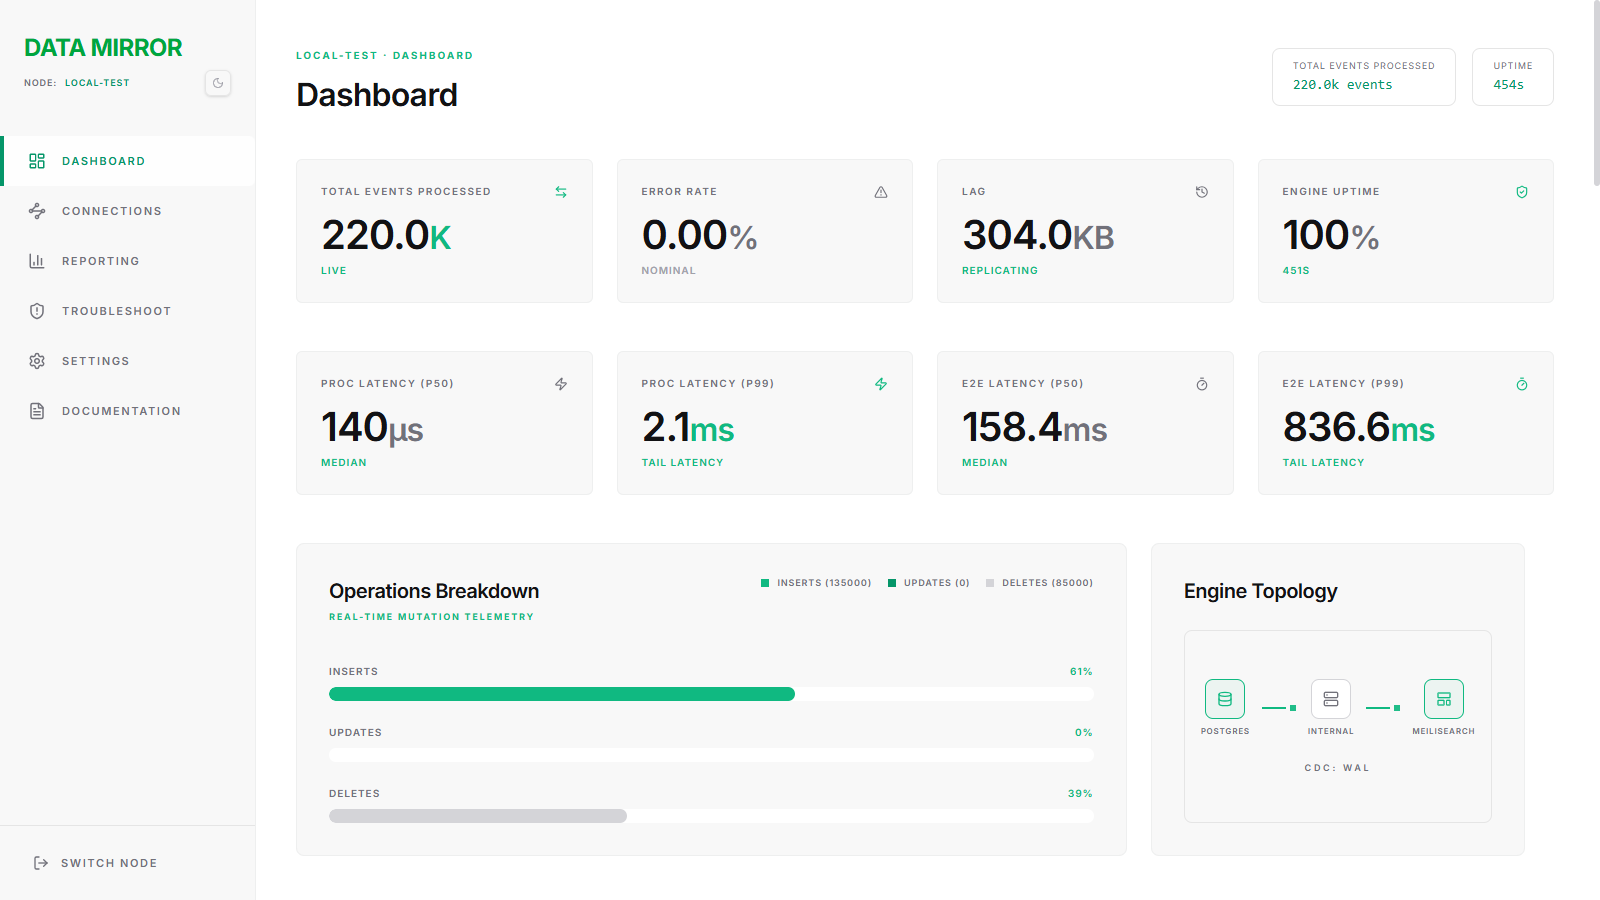The height and width of the screenshot is (900, 1600).
Task: Click the REPLICATING status text
Action: (1000, 271)
